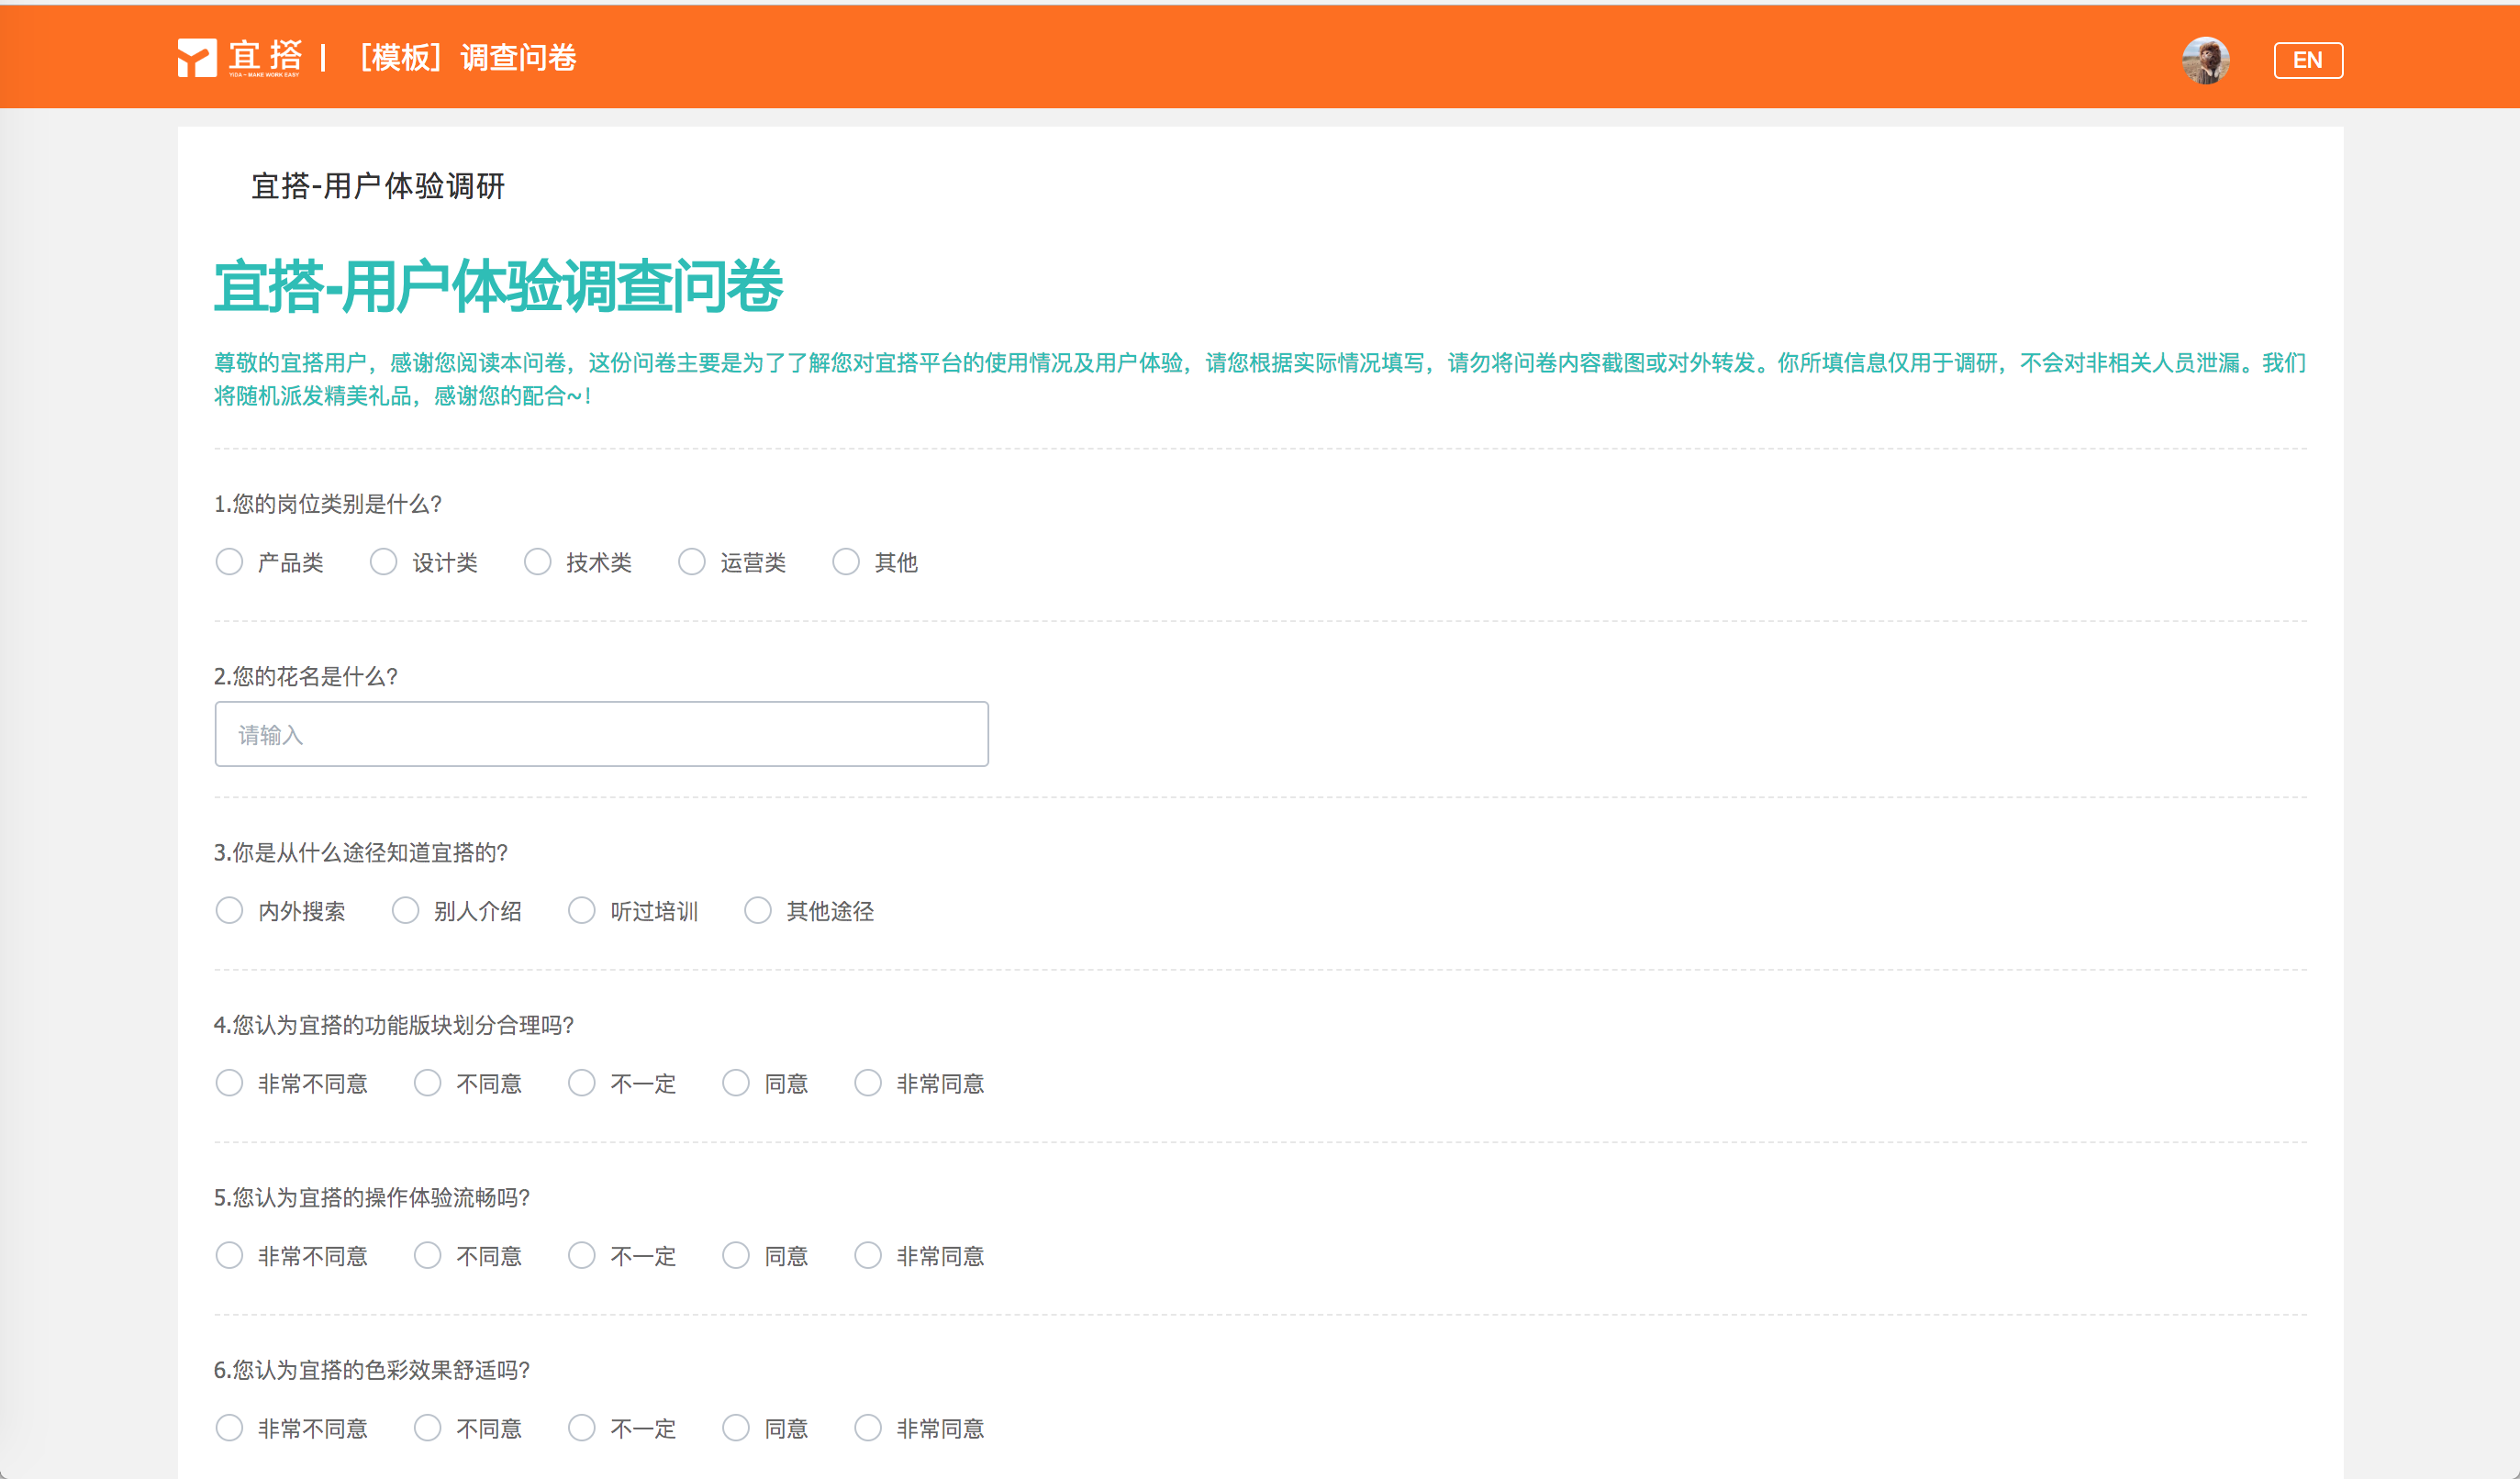Select 非常同意 for question 5
This screenshot has width=2520, height=1479.
pos(868,1255)
